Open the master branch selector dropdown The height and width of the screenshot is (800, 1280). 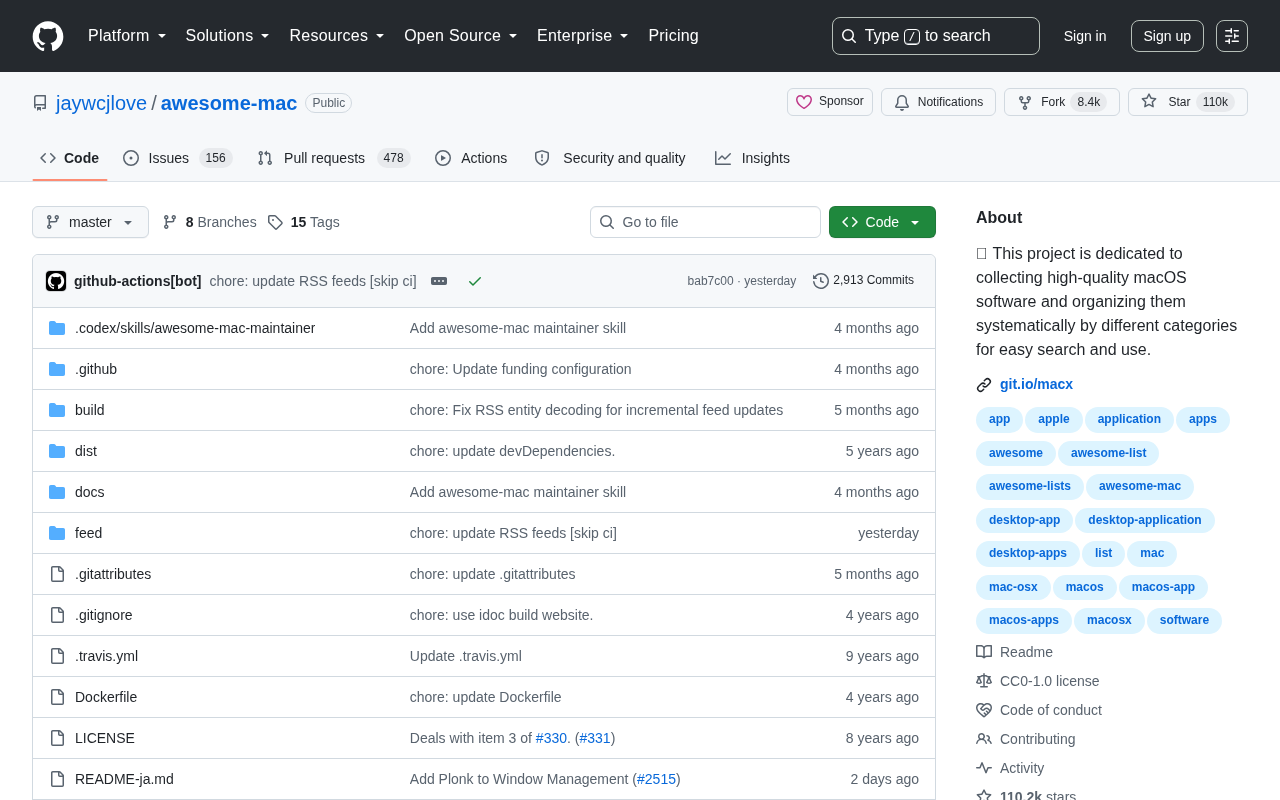point(90,222)
